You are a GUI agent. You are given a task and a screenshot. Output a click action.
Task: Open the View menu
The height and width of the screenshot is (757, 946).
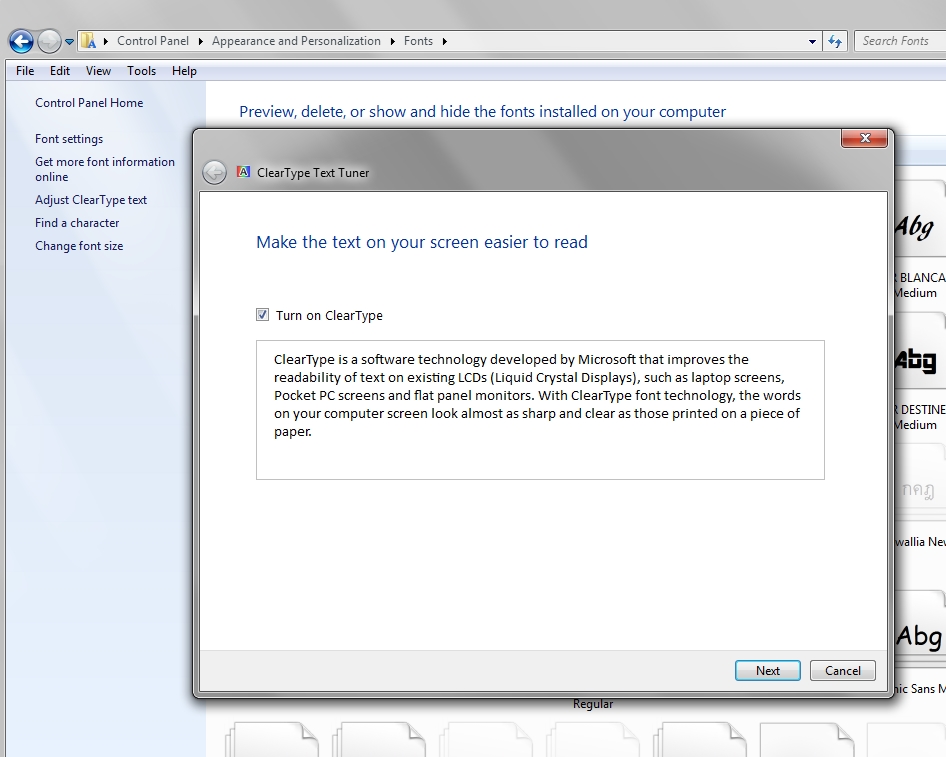98,71
